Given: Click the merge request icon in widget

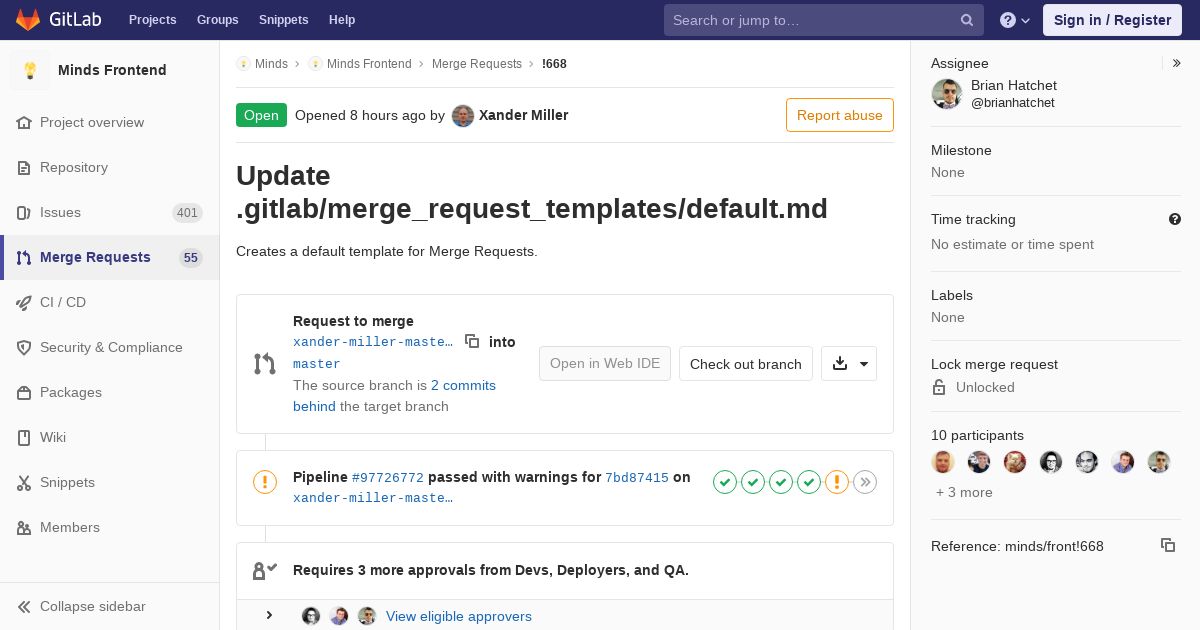Looking at the screenshot, I should point(265,364).
